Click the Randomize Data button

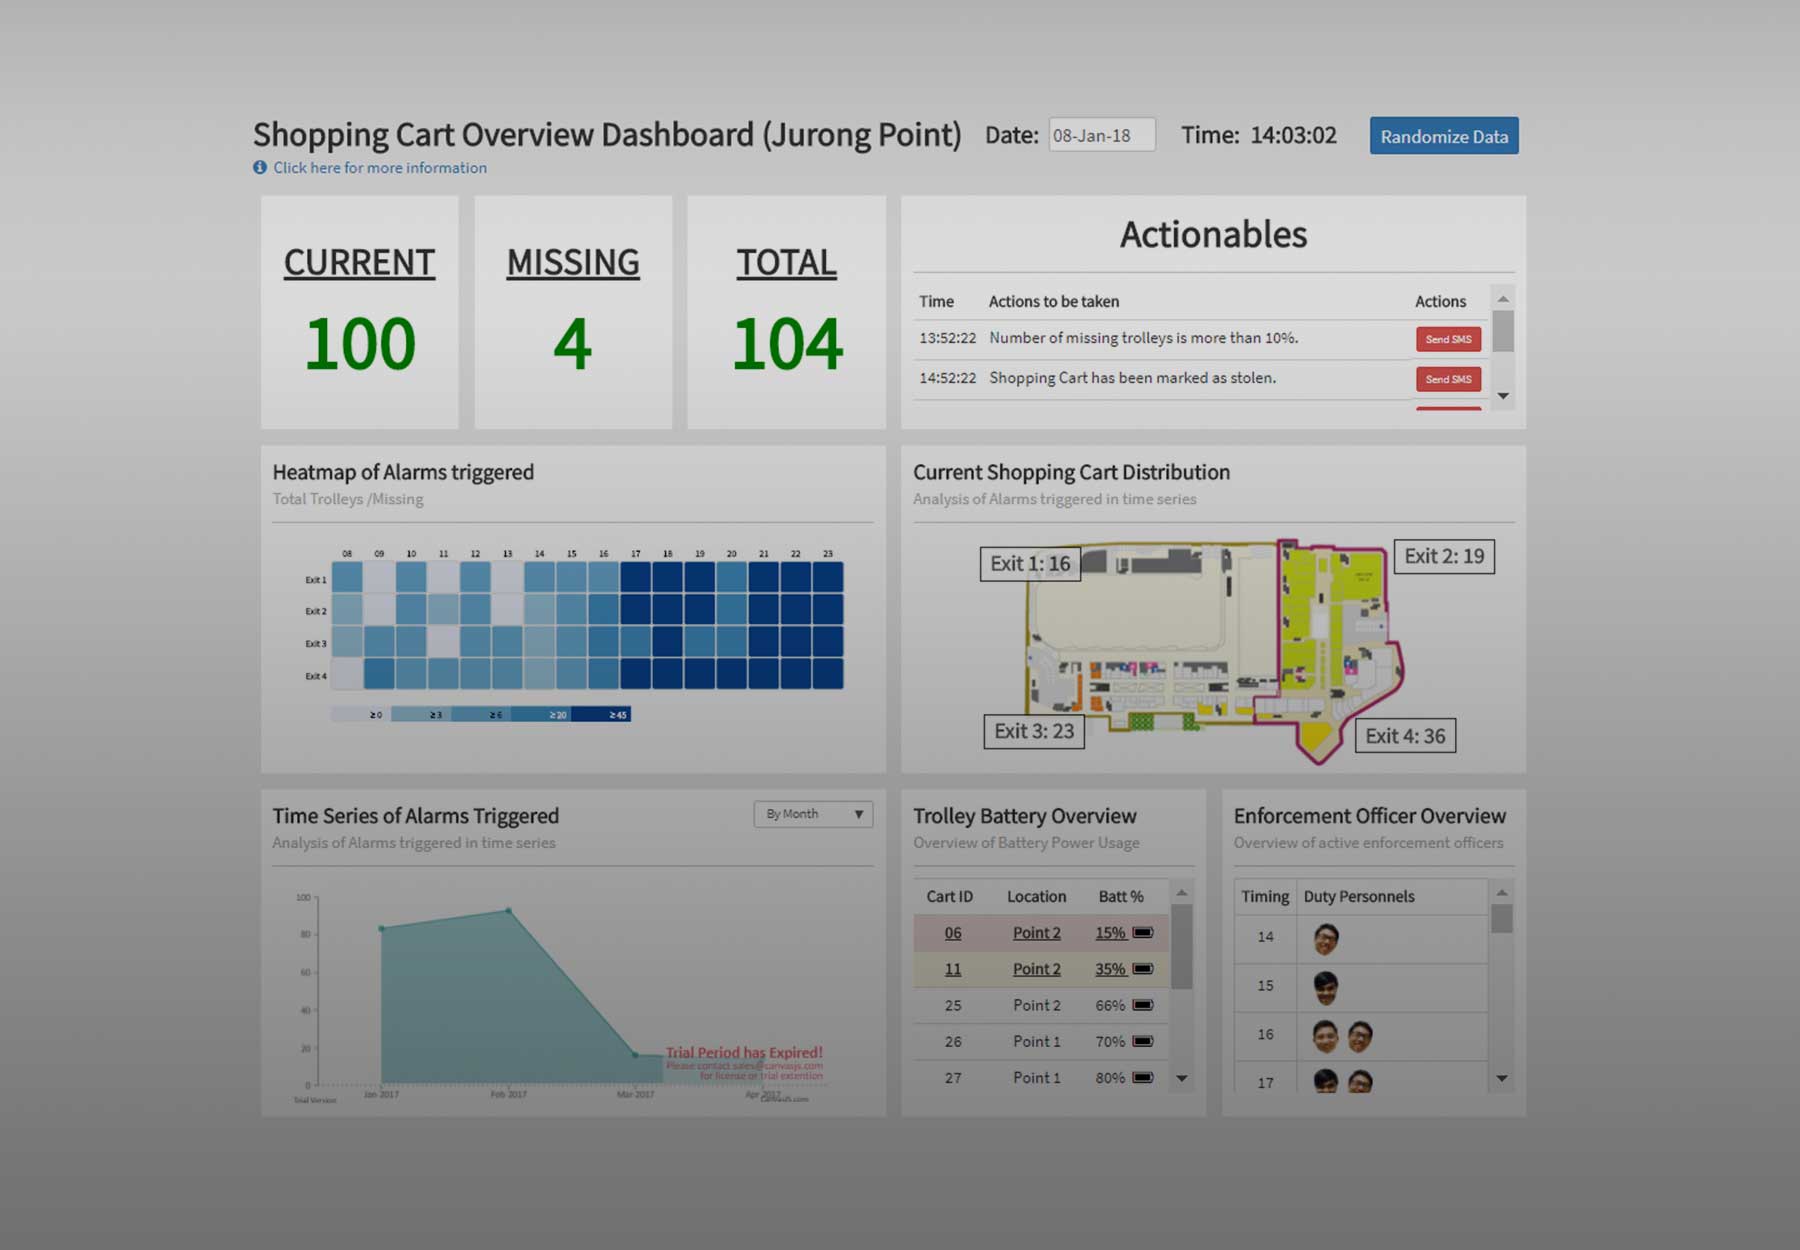1444,136
